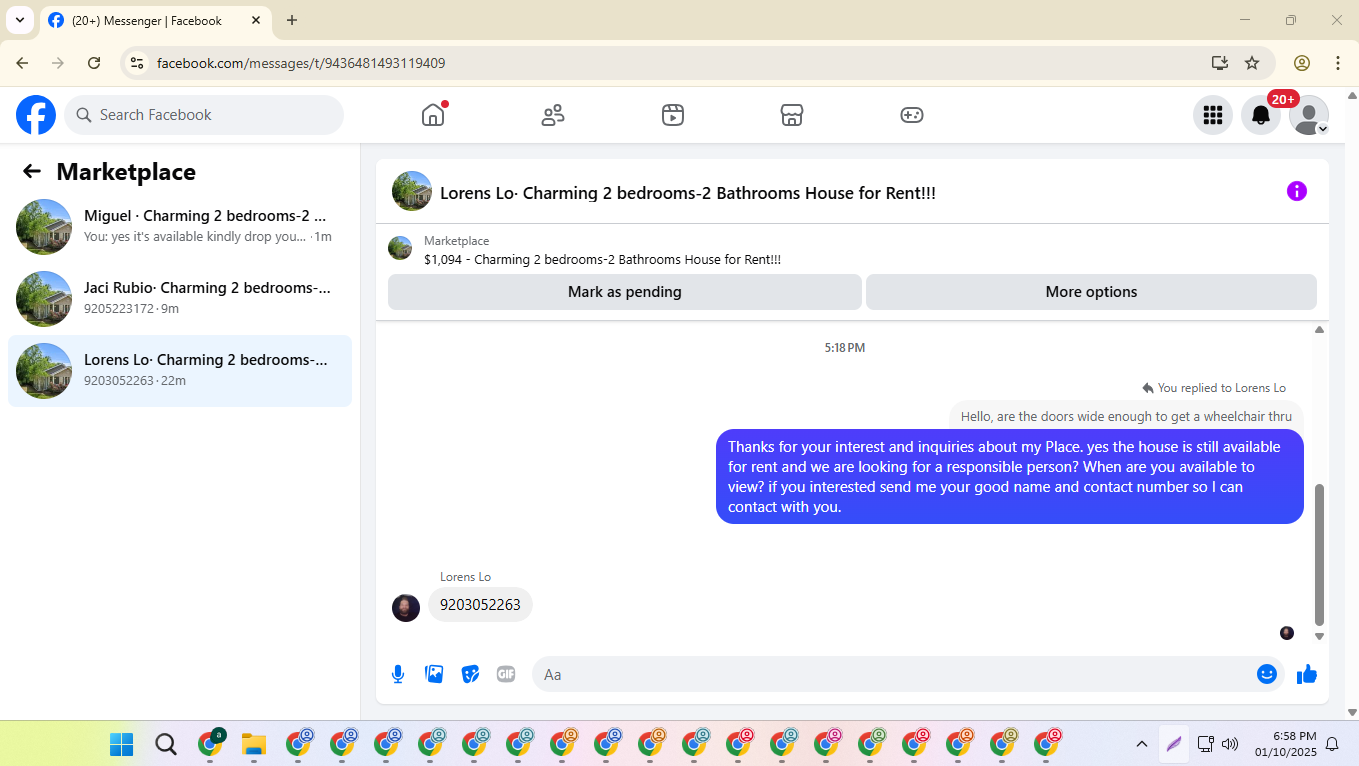Screen dimensions: 1359x766
Task: Open Miguel's Marketplace conversation
Action: click(x=180, y=227)
